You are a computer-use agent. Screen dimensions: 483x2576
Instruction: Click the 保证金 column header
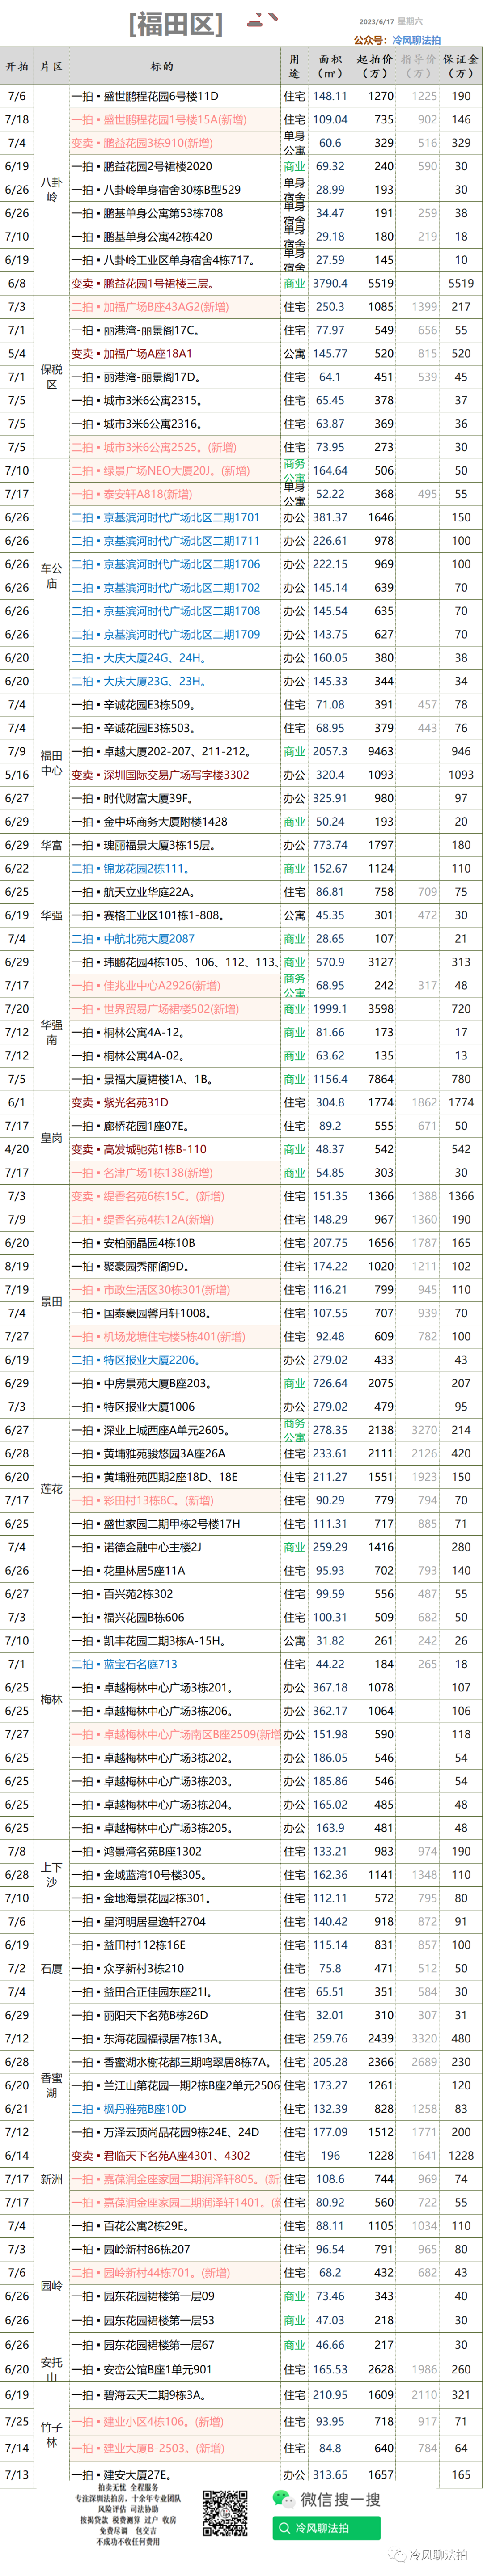pyautogui.click(x=461, y=66)
